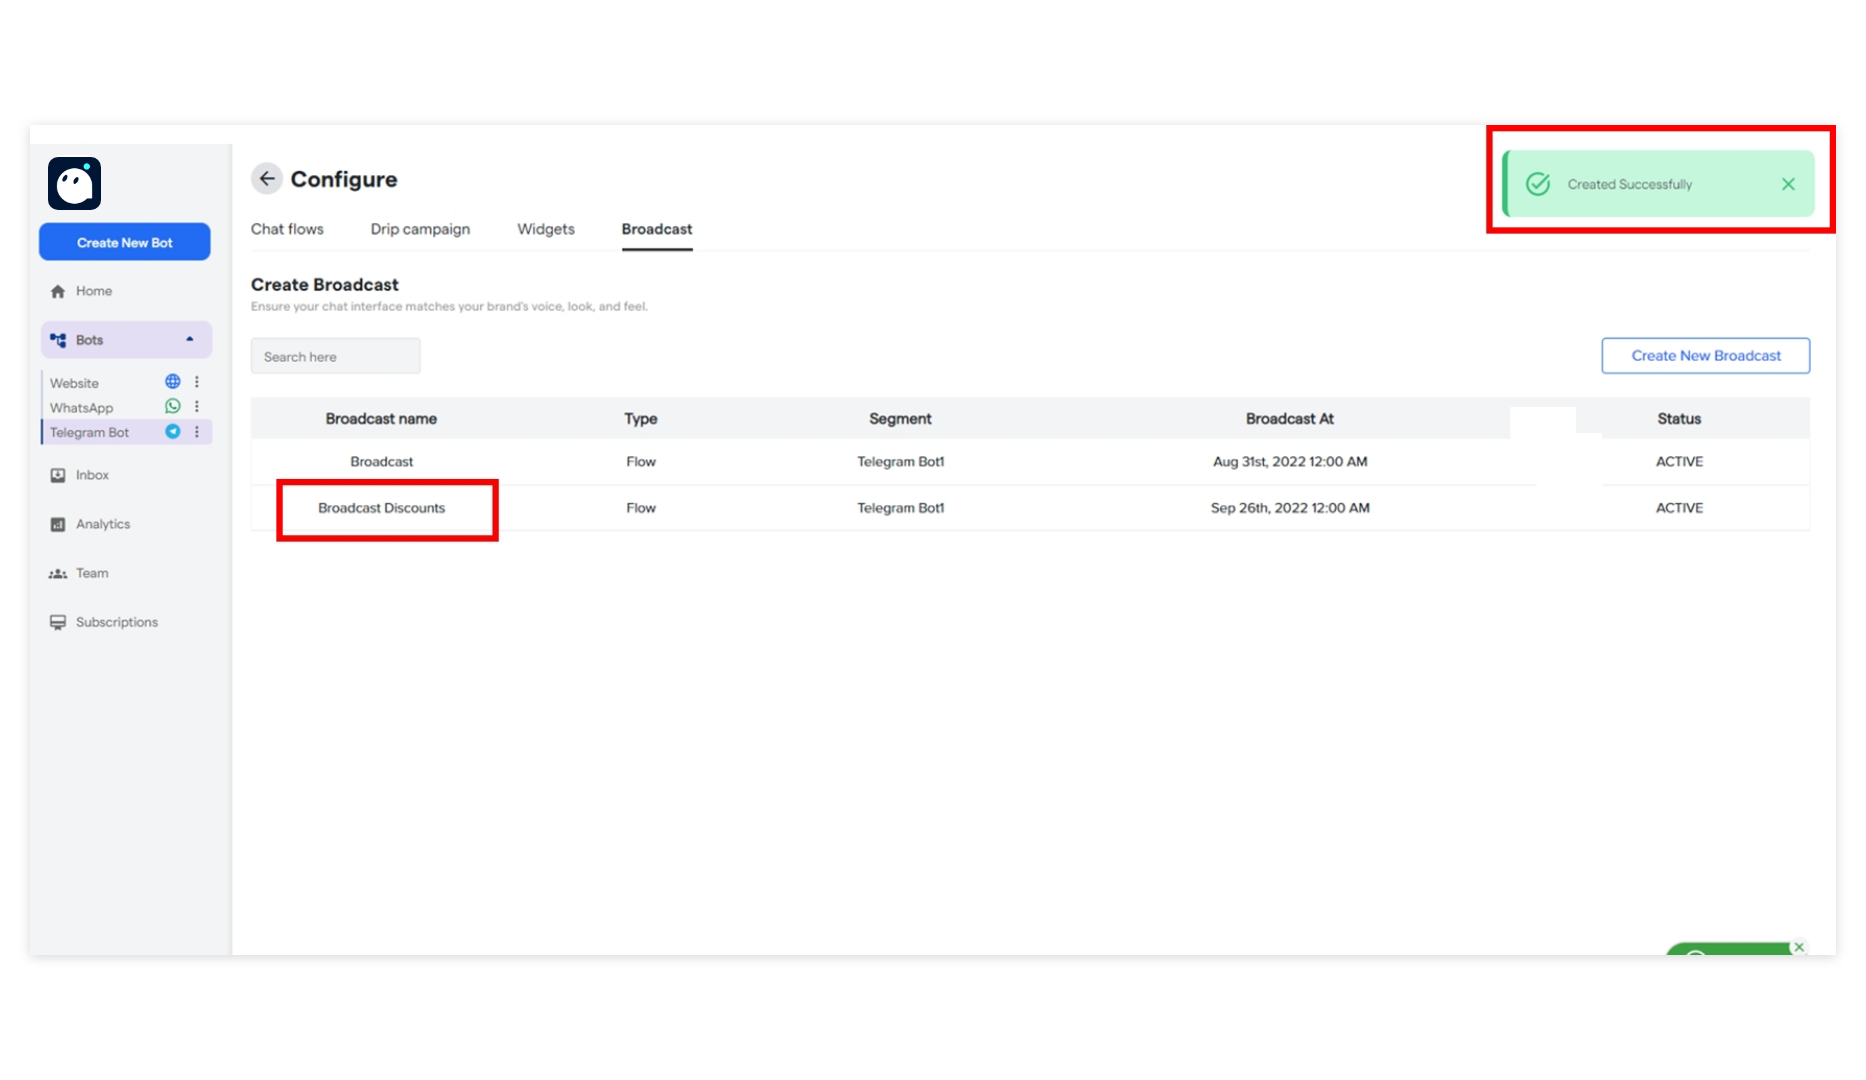Click the Telegram channel icon

click(173, 432)
